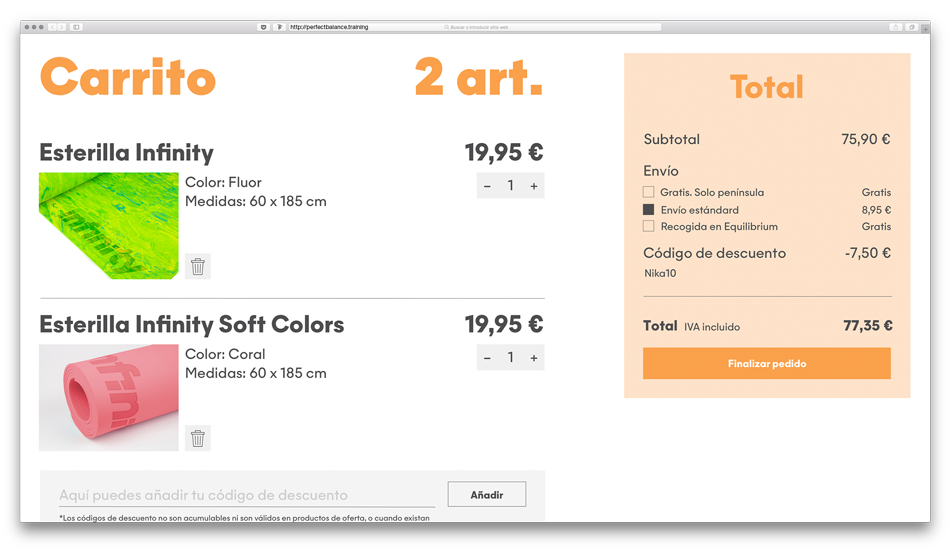Click the applied 'Nika10' discount code
950x559 pixels.
pos(660,273)
